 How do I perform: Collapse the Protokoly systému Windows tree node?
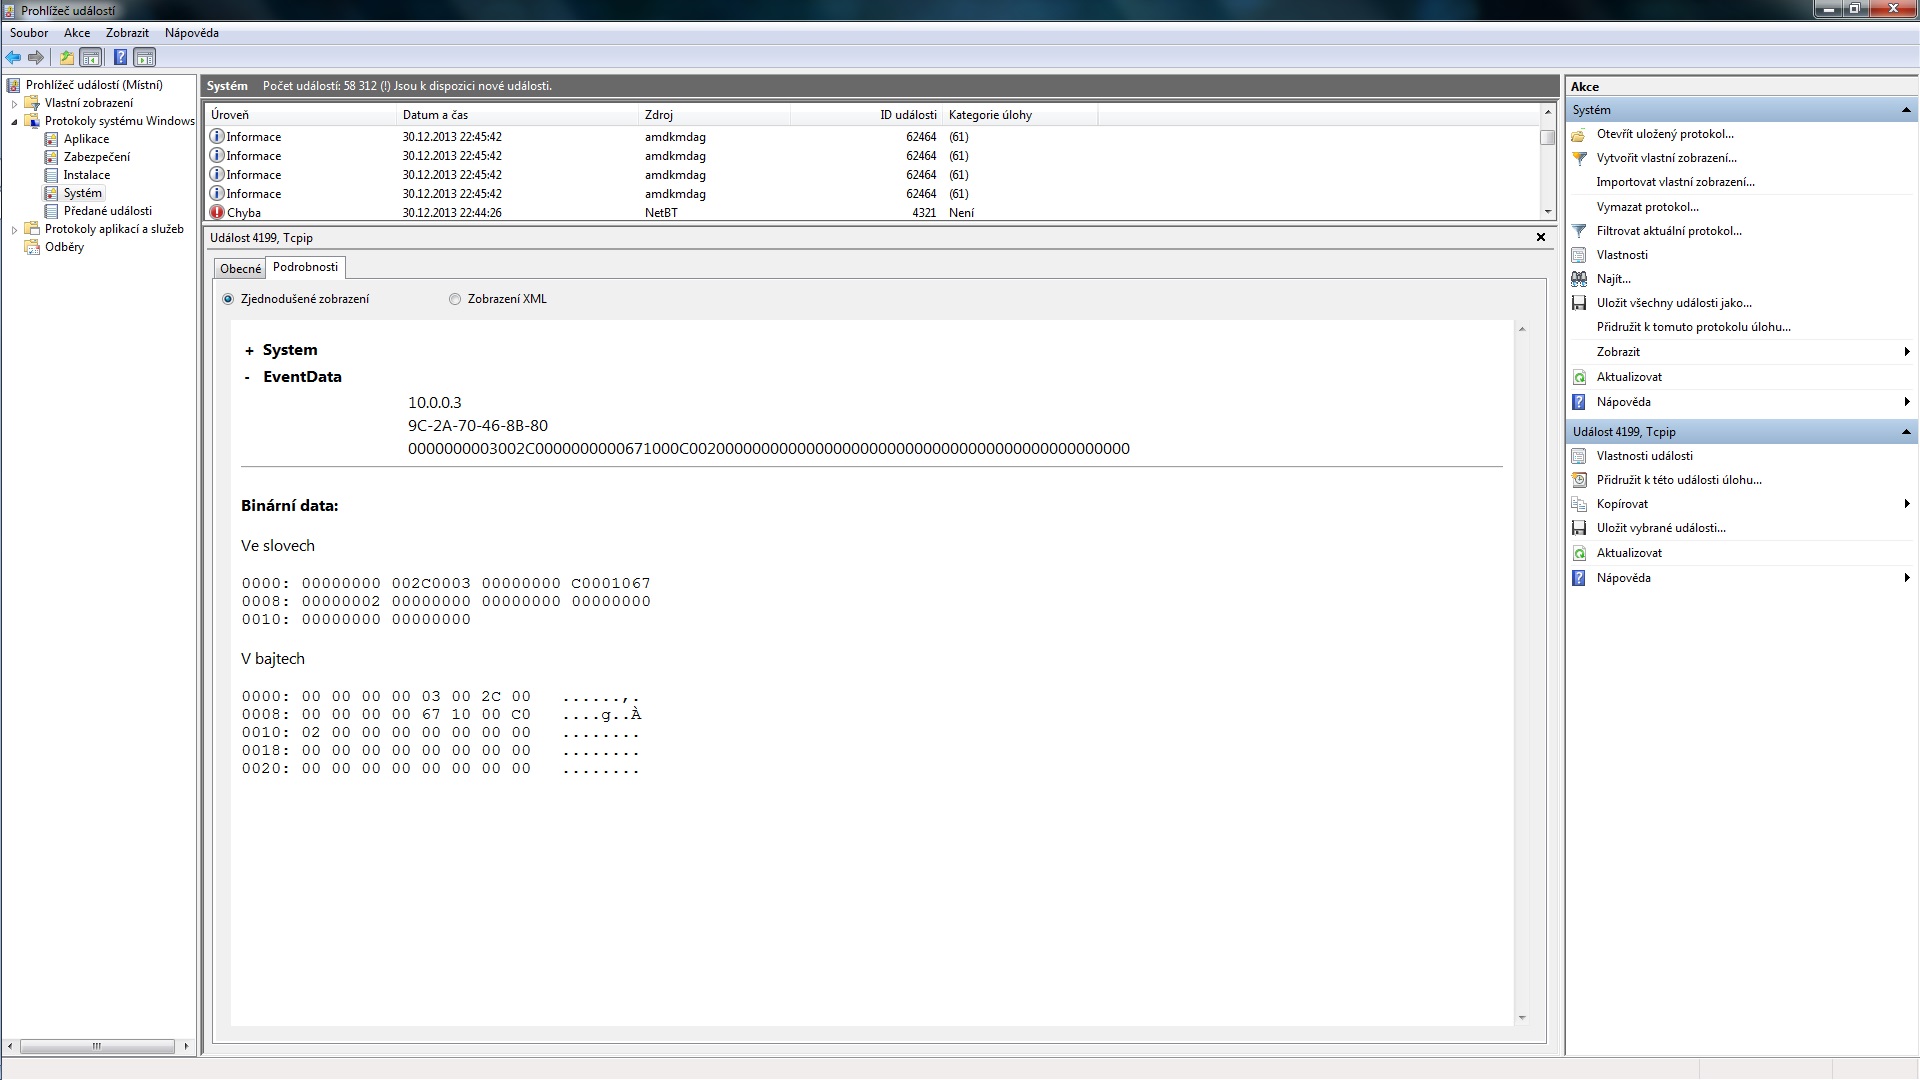tap(14, 121)
